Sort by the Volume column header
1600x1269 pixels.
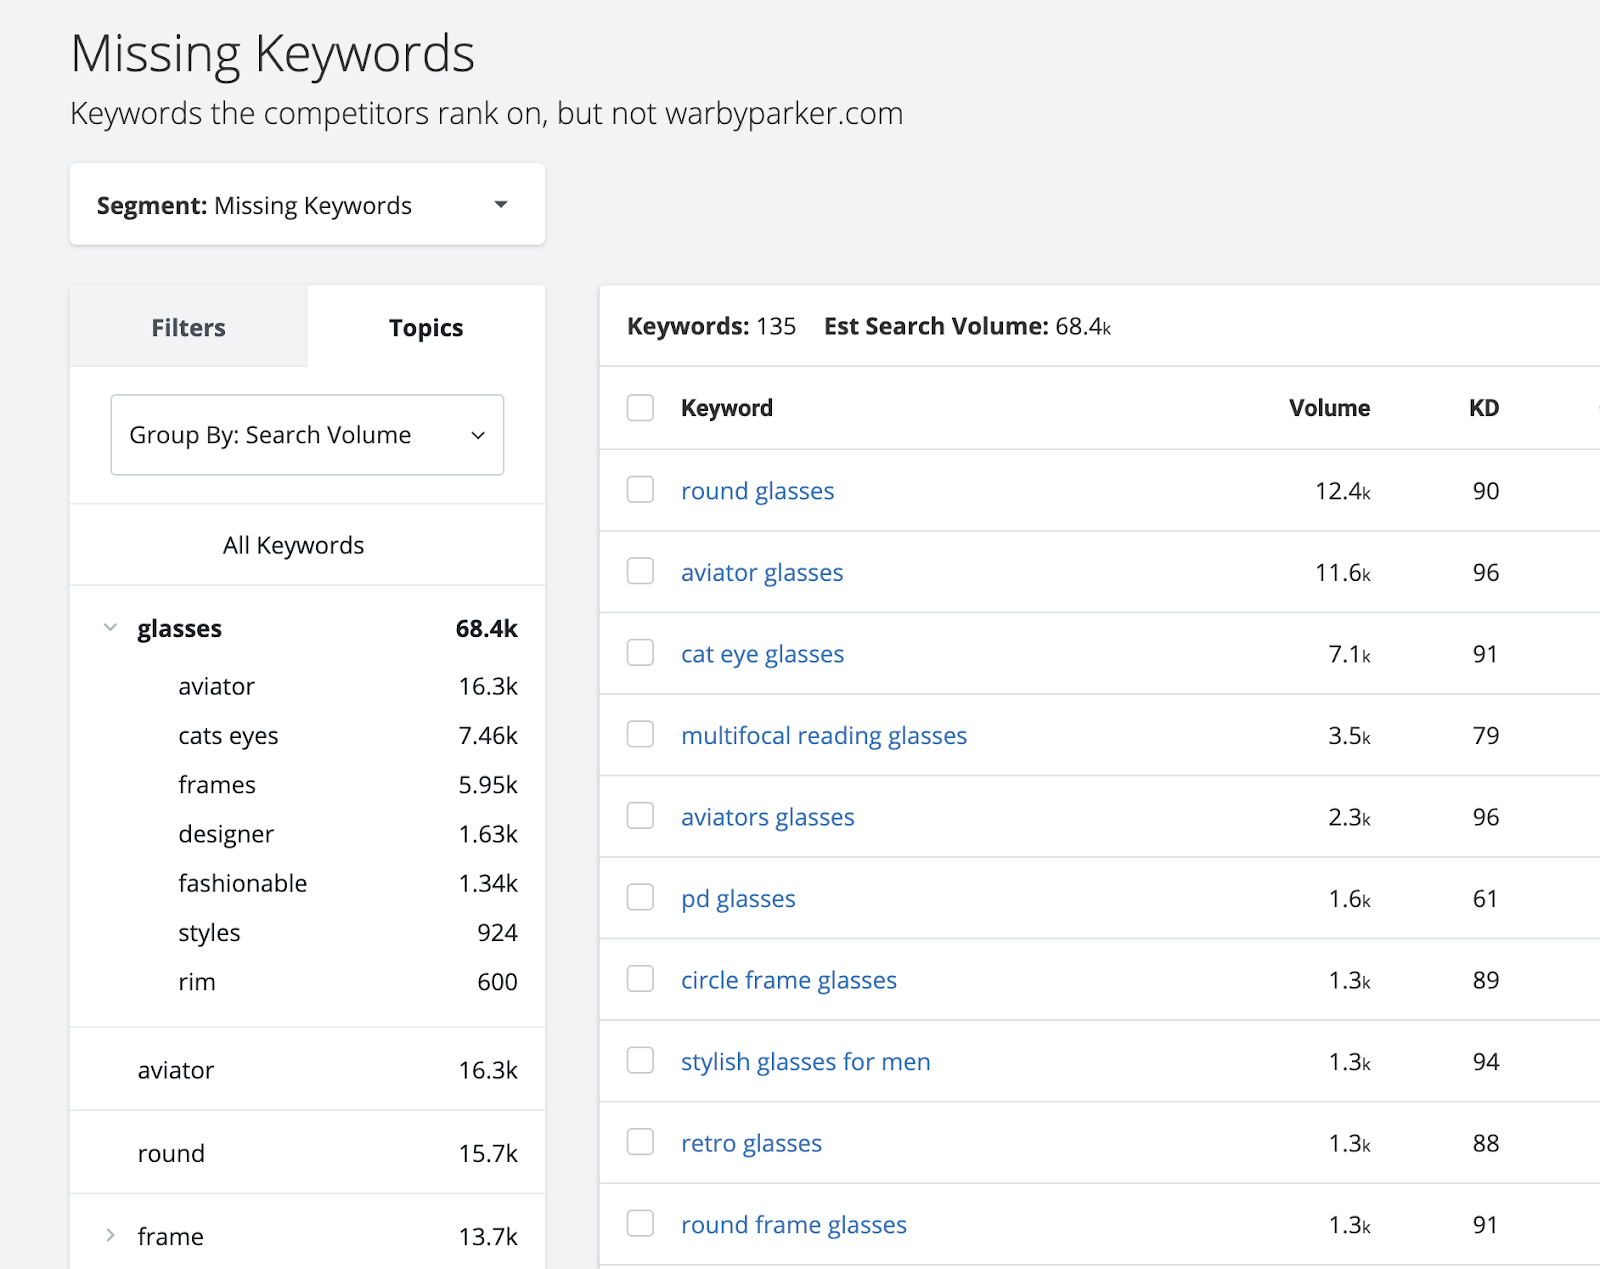tap(1329, 408)
